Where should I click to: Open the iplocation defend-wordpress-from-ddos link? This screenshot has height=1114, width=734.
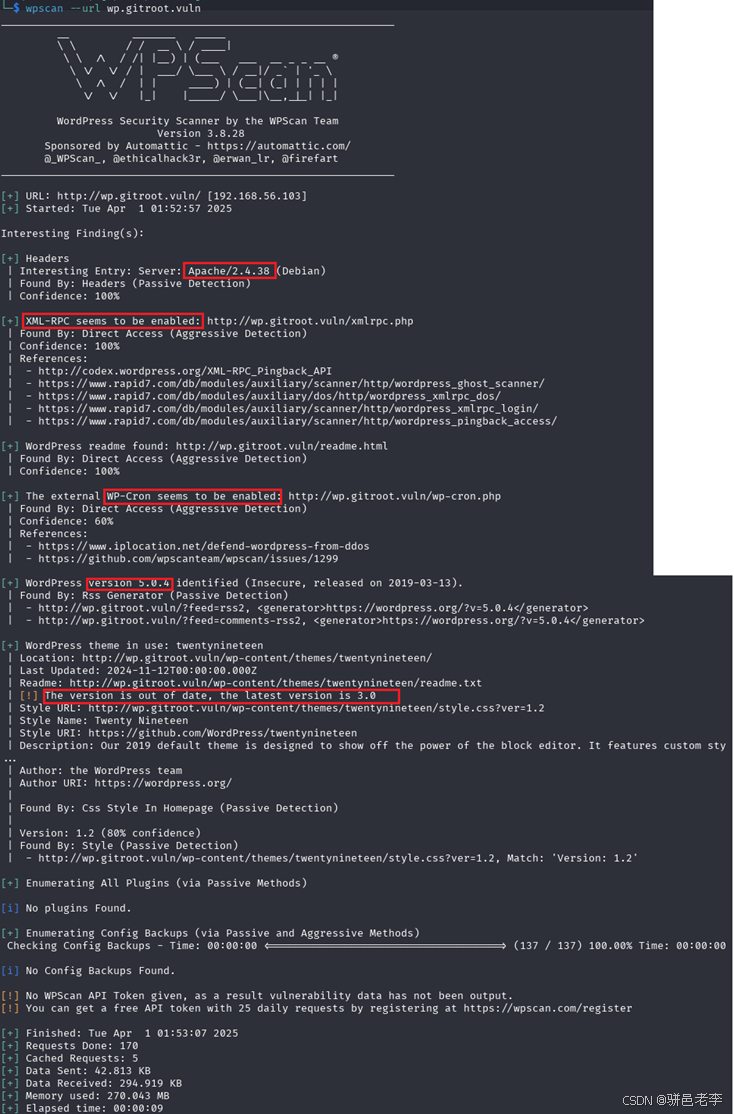(204, 546)
